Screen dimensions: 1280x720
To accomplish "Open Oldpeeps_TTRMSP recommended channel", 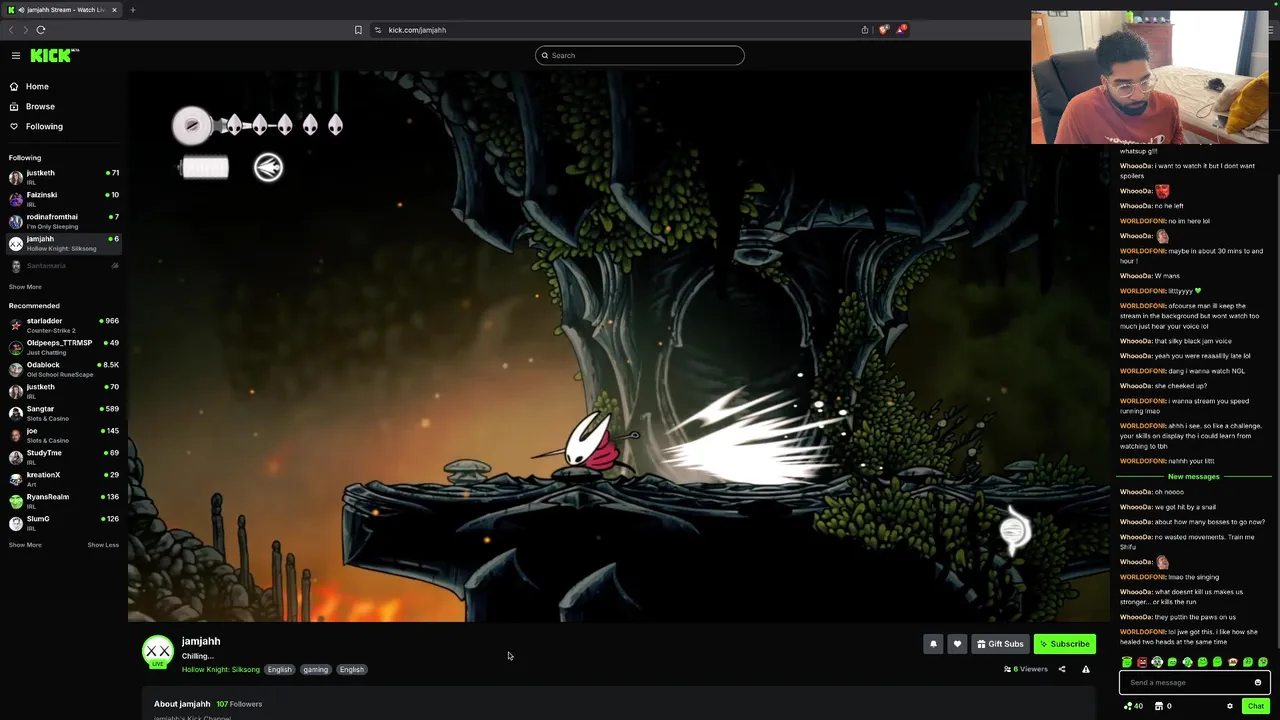I will 63,347.
